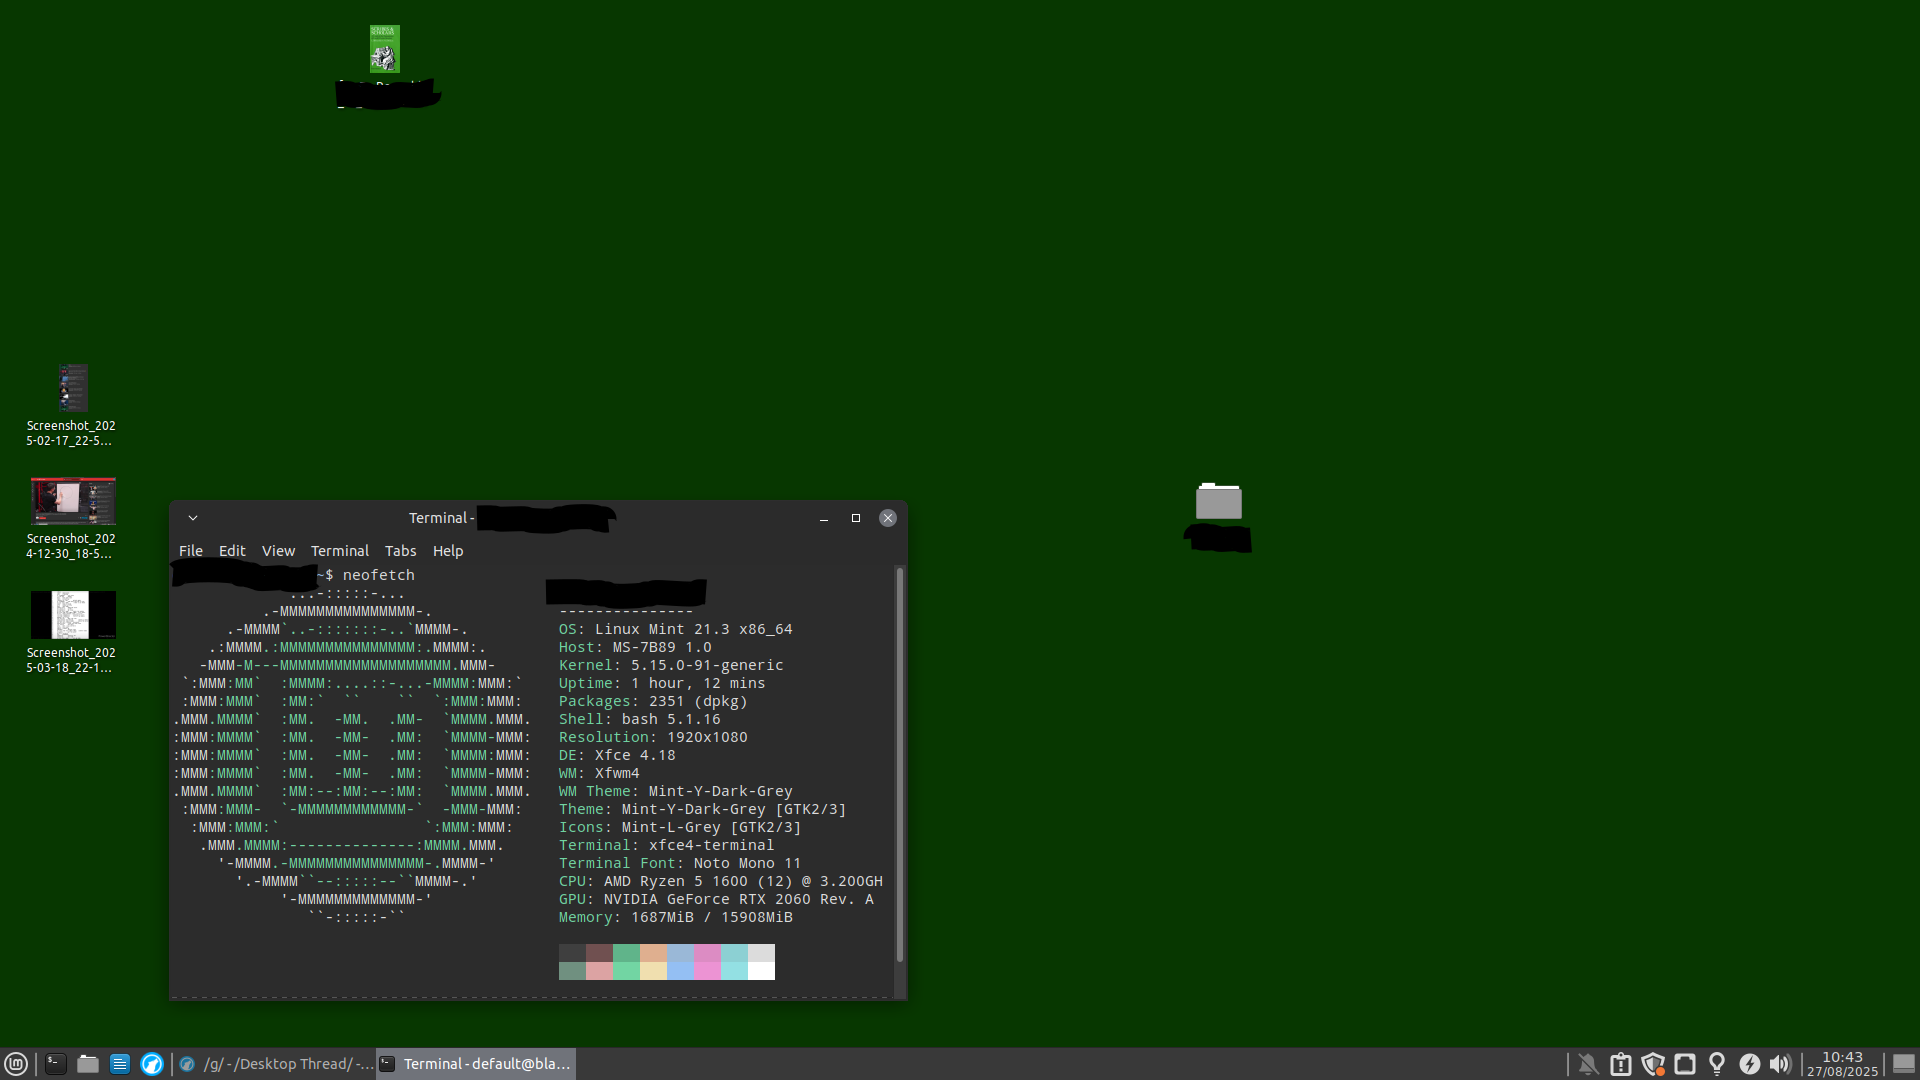The width and height of the screenshot is (1920, 1080).
Task: Toggle the lightbulb tray indicator
Action: 1717,1064
